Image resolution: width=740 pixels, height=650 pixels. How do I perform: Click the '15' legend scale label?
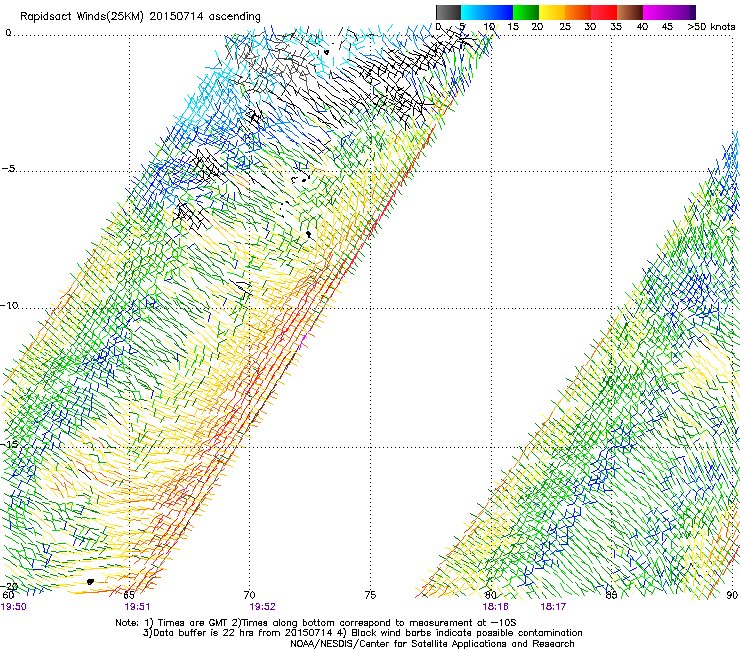click(513, 27)
